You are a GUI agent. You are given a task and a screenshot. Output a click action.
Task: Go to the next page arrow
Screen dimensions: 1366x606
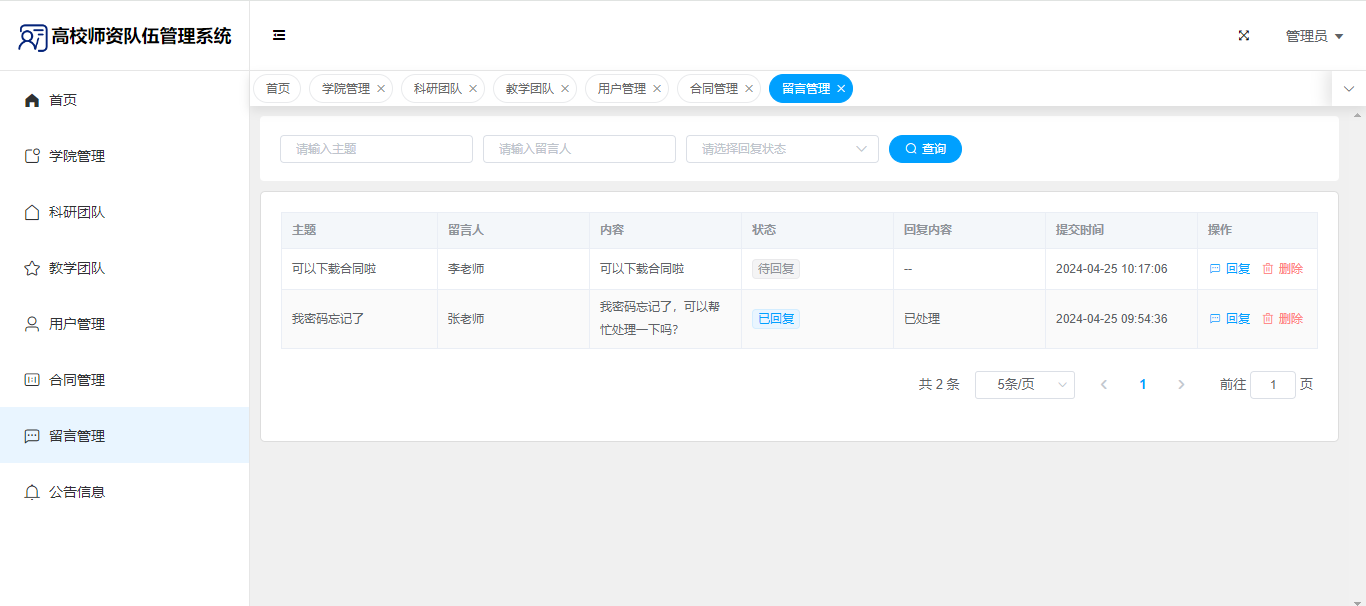1181,385
